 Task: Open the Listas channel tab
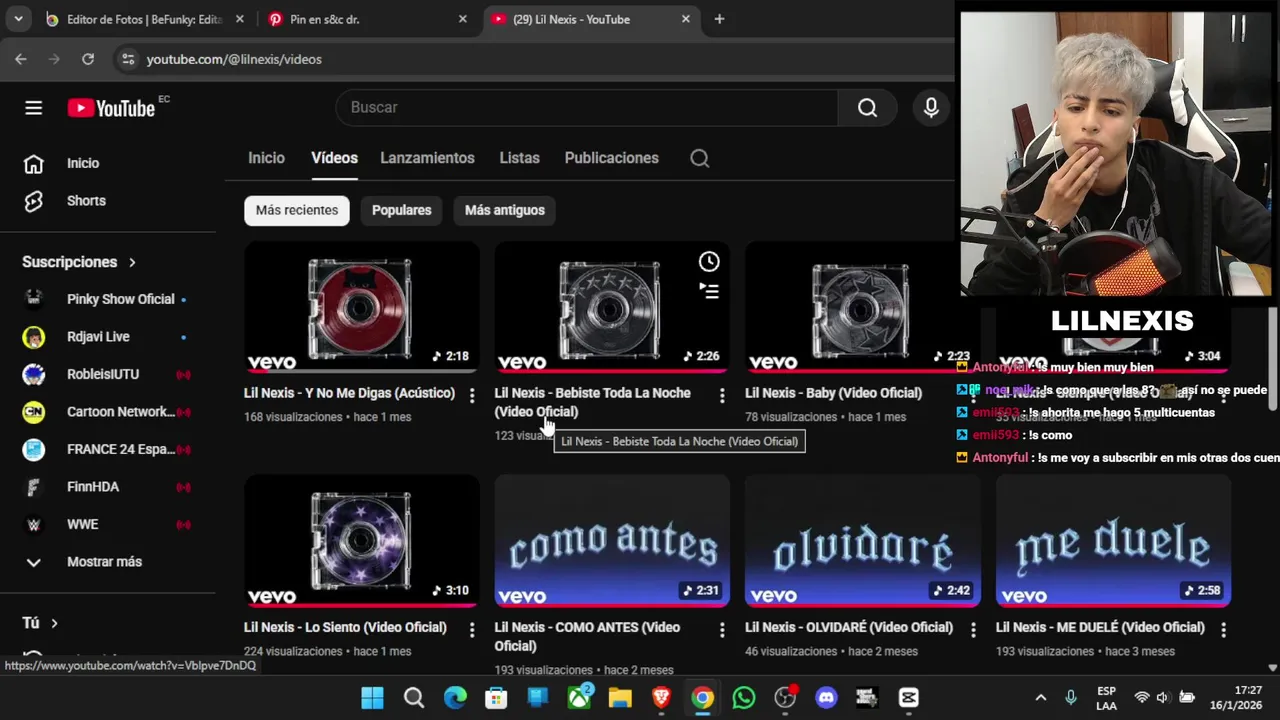coord(519,158)
